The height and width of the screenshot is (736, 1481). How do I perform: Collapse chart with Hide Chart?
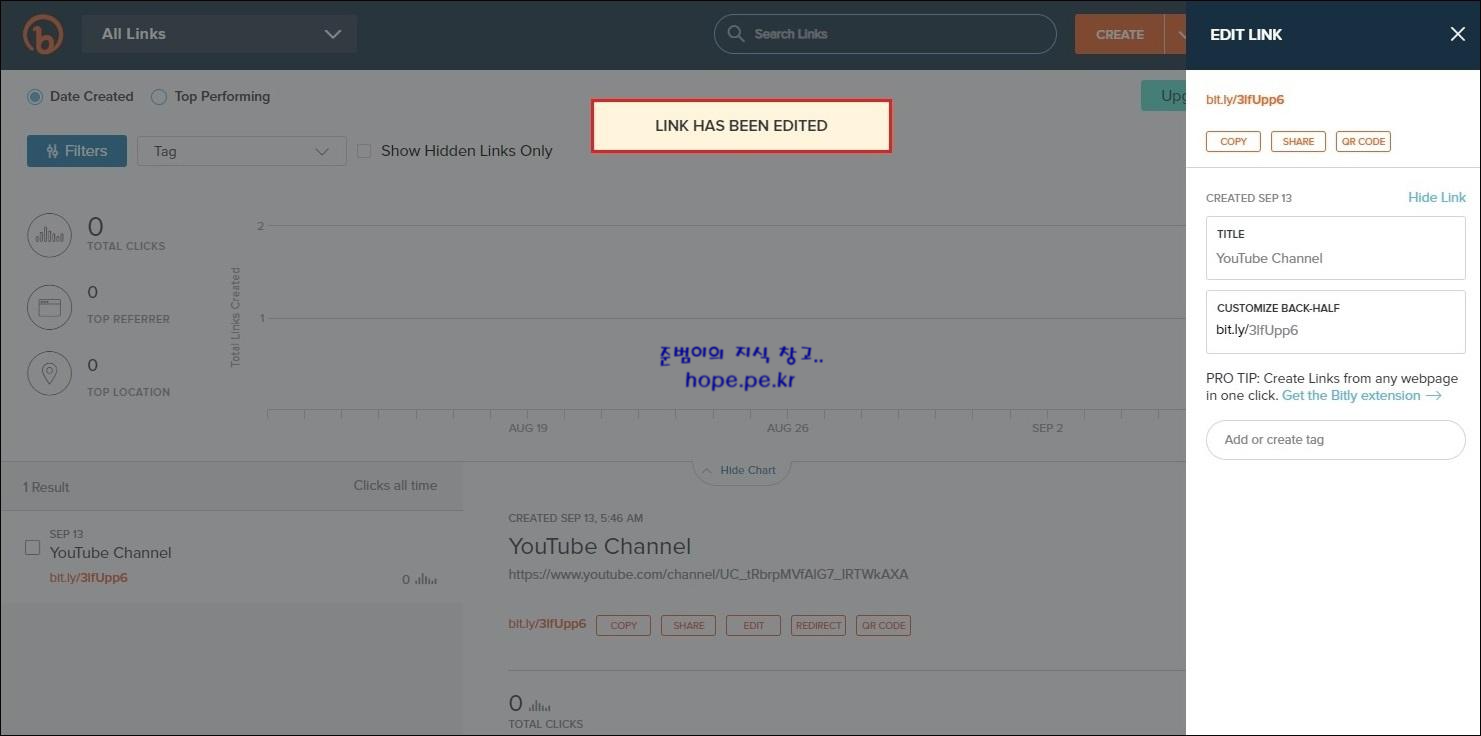[x=740, y=470]
